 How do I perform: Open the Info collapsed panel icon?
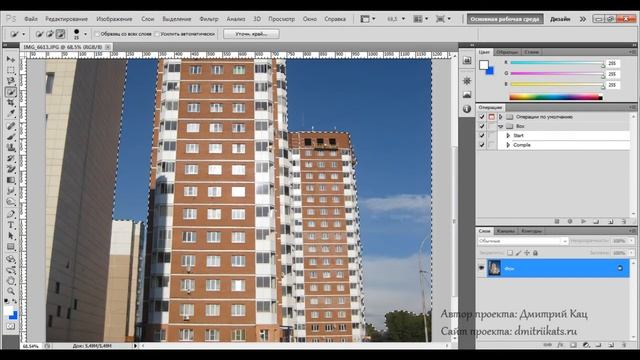[467, 109]
